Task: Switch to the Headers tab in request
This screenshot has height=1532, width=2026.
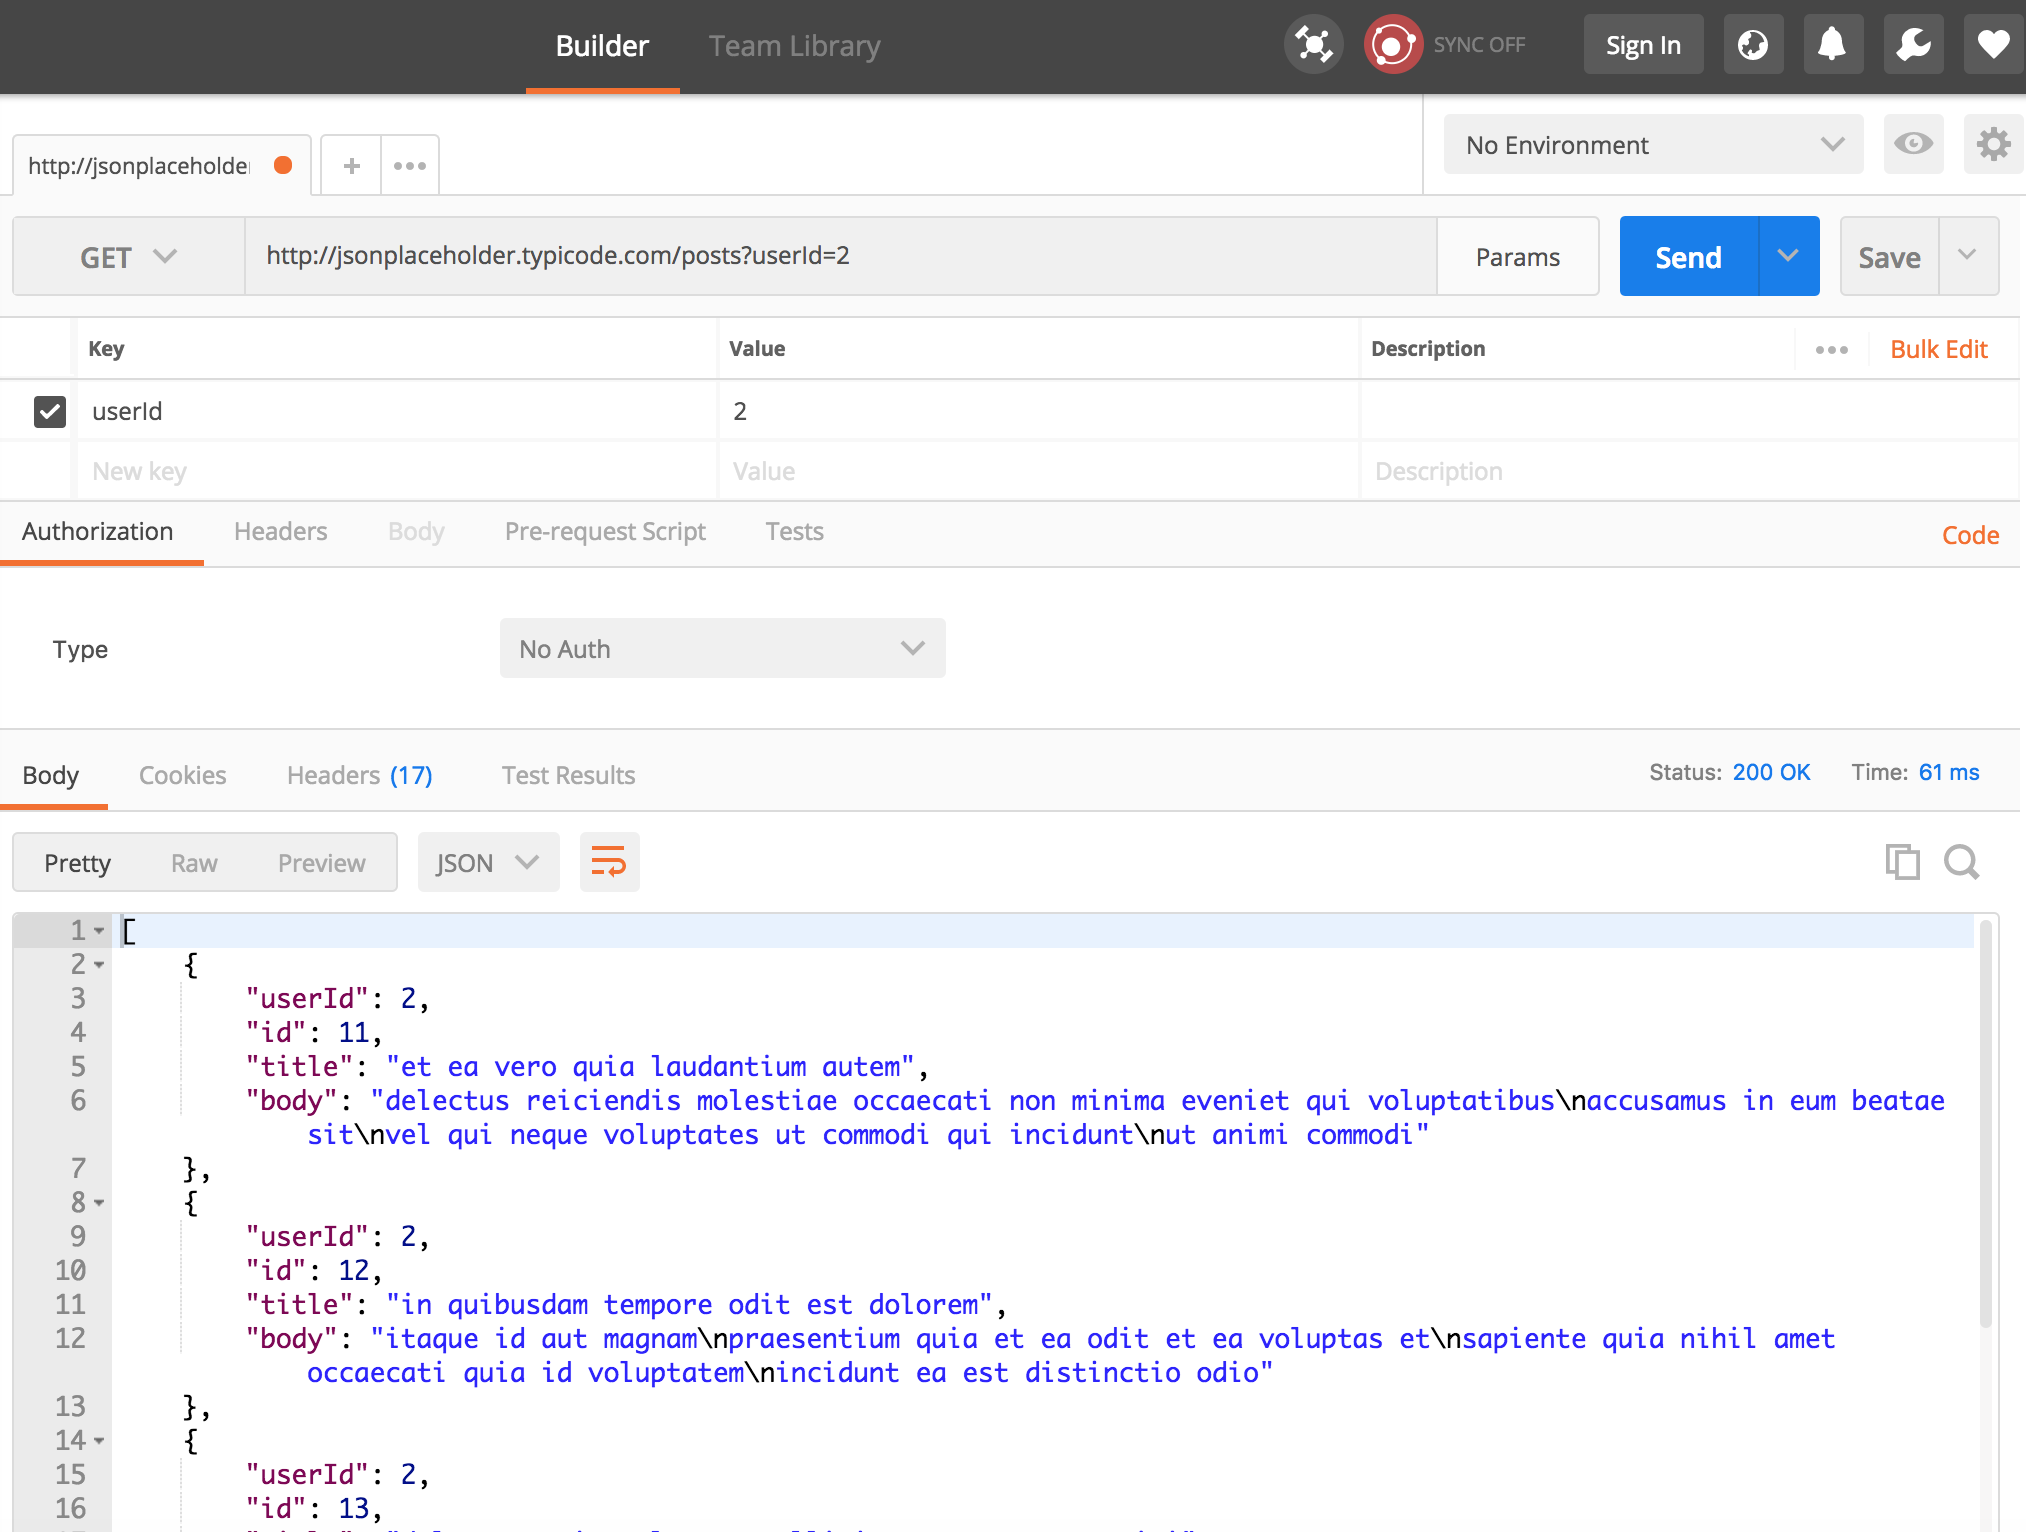Action: coord(280,529)
